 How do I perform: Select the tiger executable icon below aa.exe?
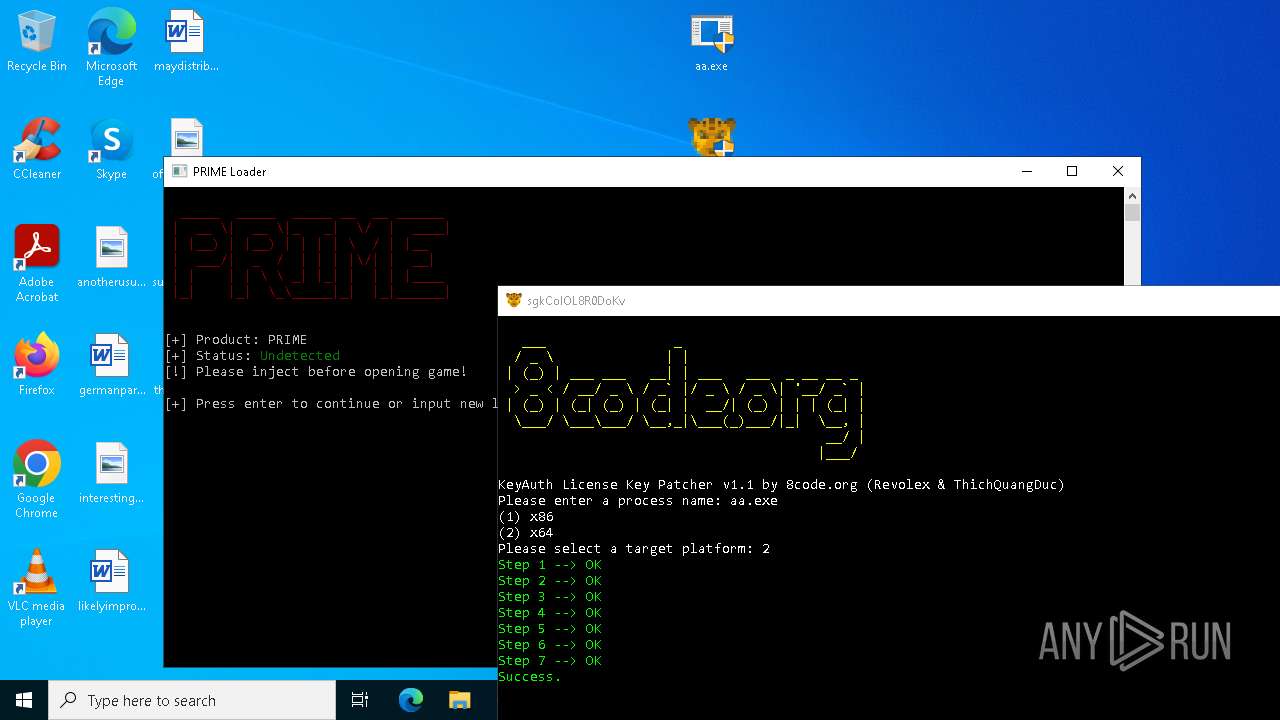point(711,137)
